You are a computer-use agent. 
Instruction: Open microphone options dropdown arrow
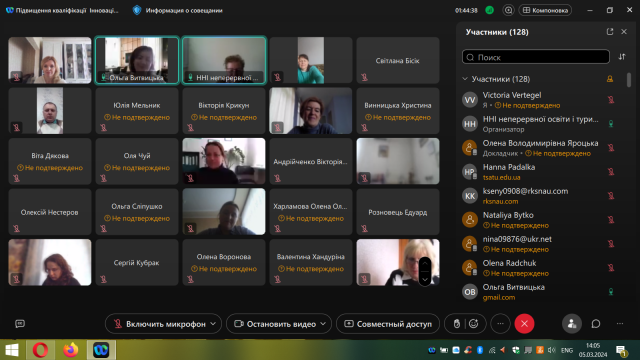213,324
